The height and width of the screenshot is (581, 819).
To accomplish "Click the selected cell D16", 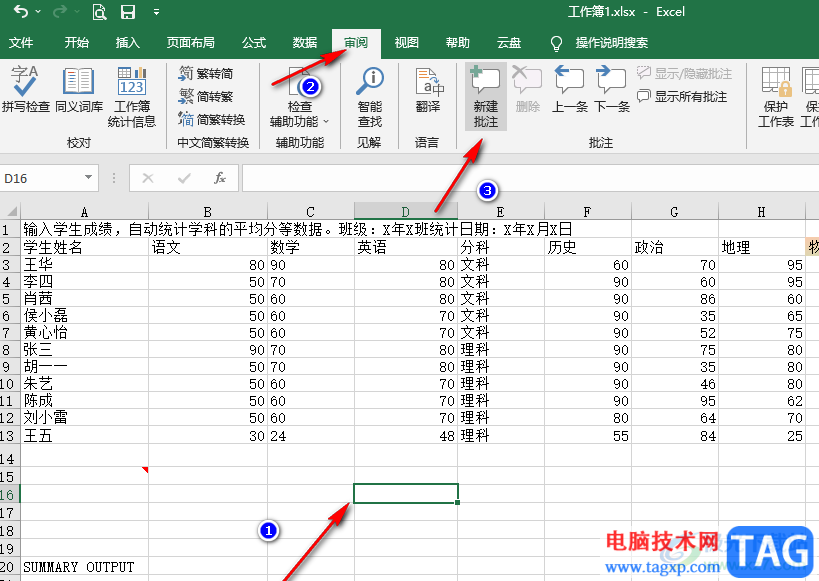I will click(406, 494).
